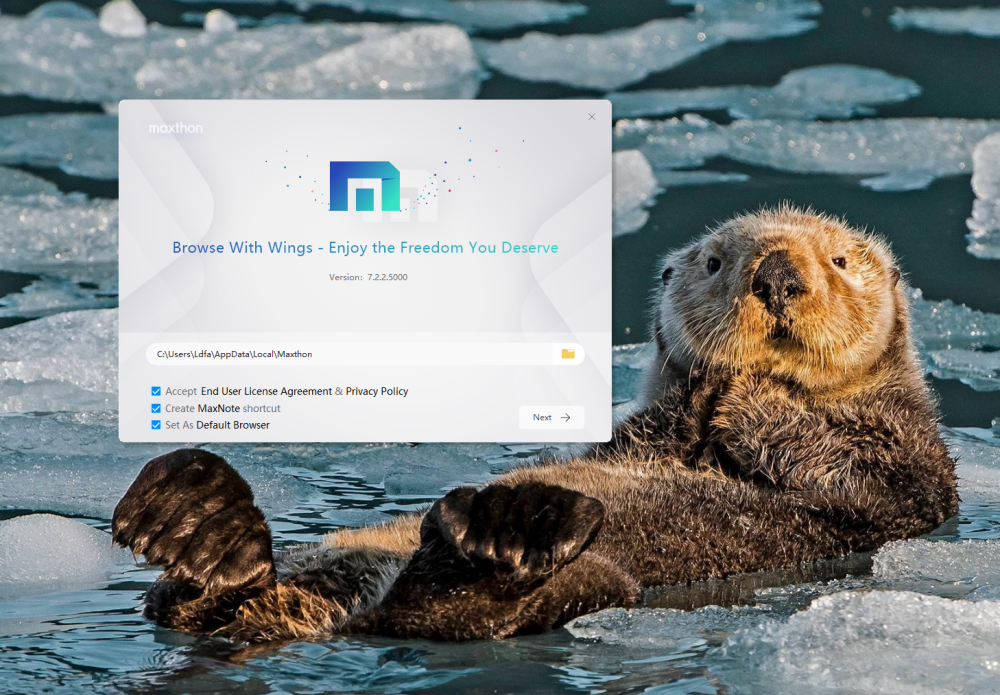This screenshot has width=1000, height=695.
Task: Click the folder browse icon
Action: coord(568,354)
